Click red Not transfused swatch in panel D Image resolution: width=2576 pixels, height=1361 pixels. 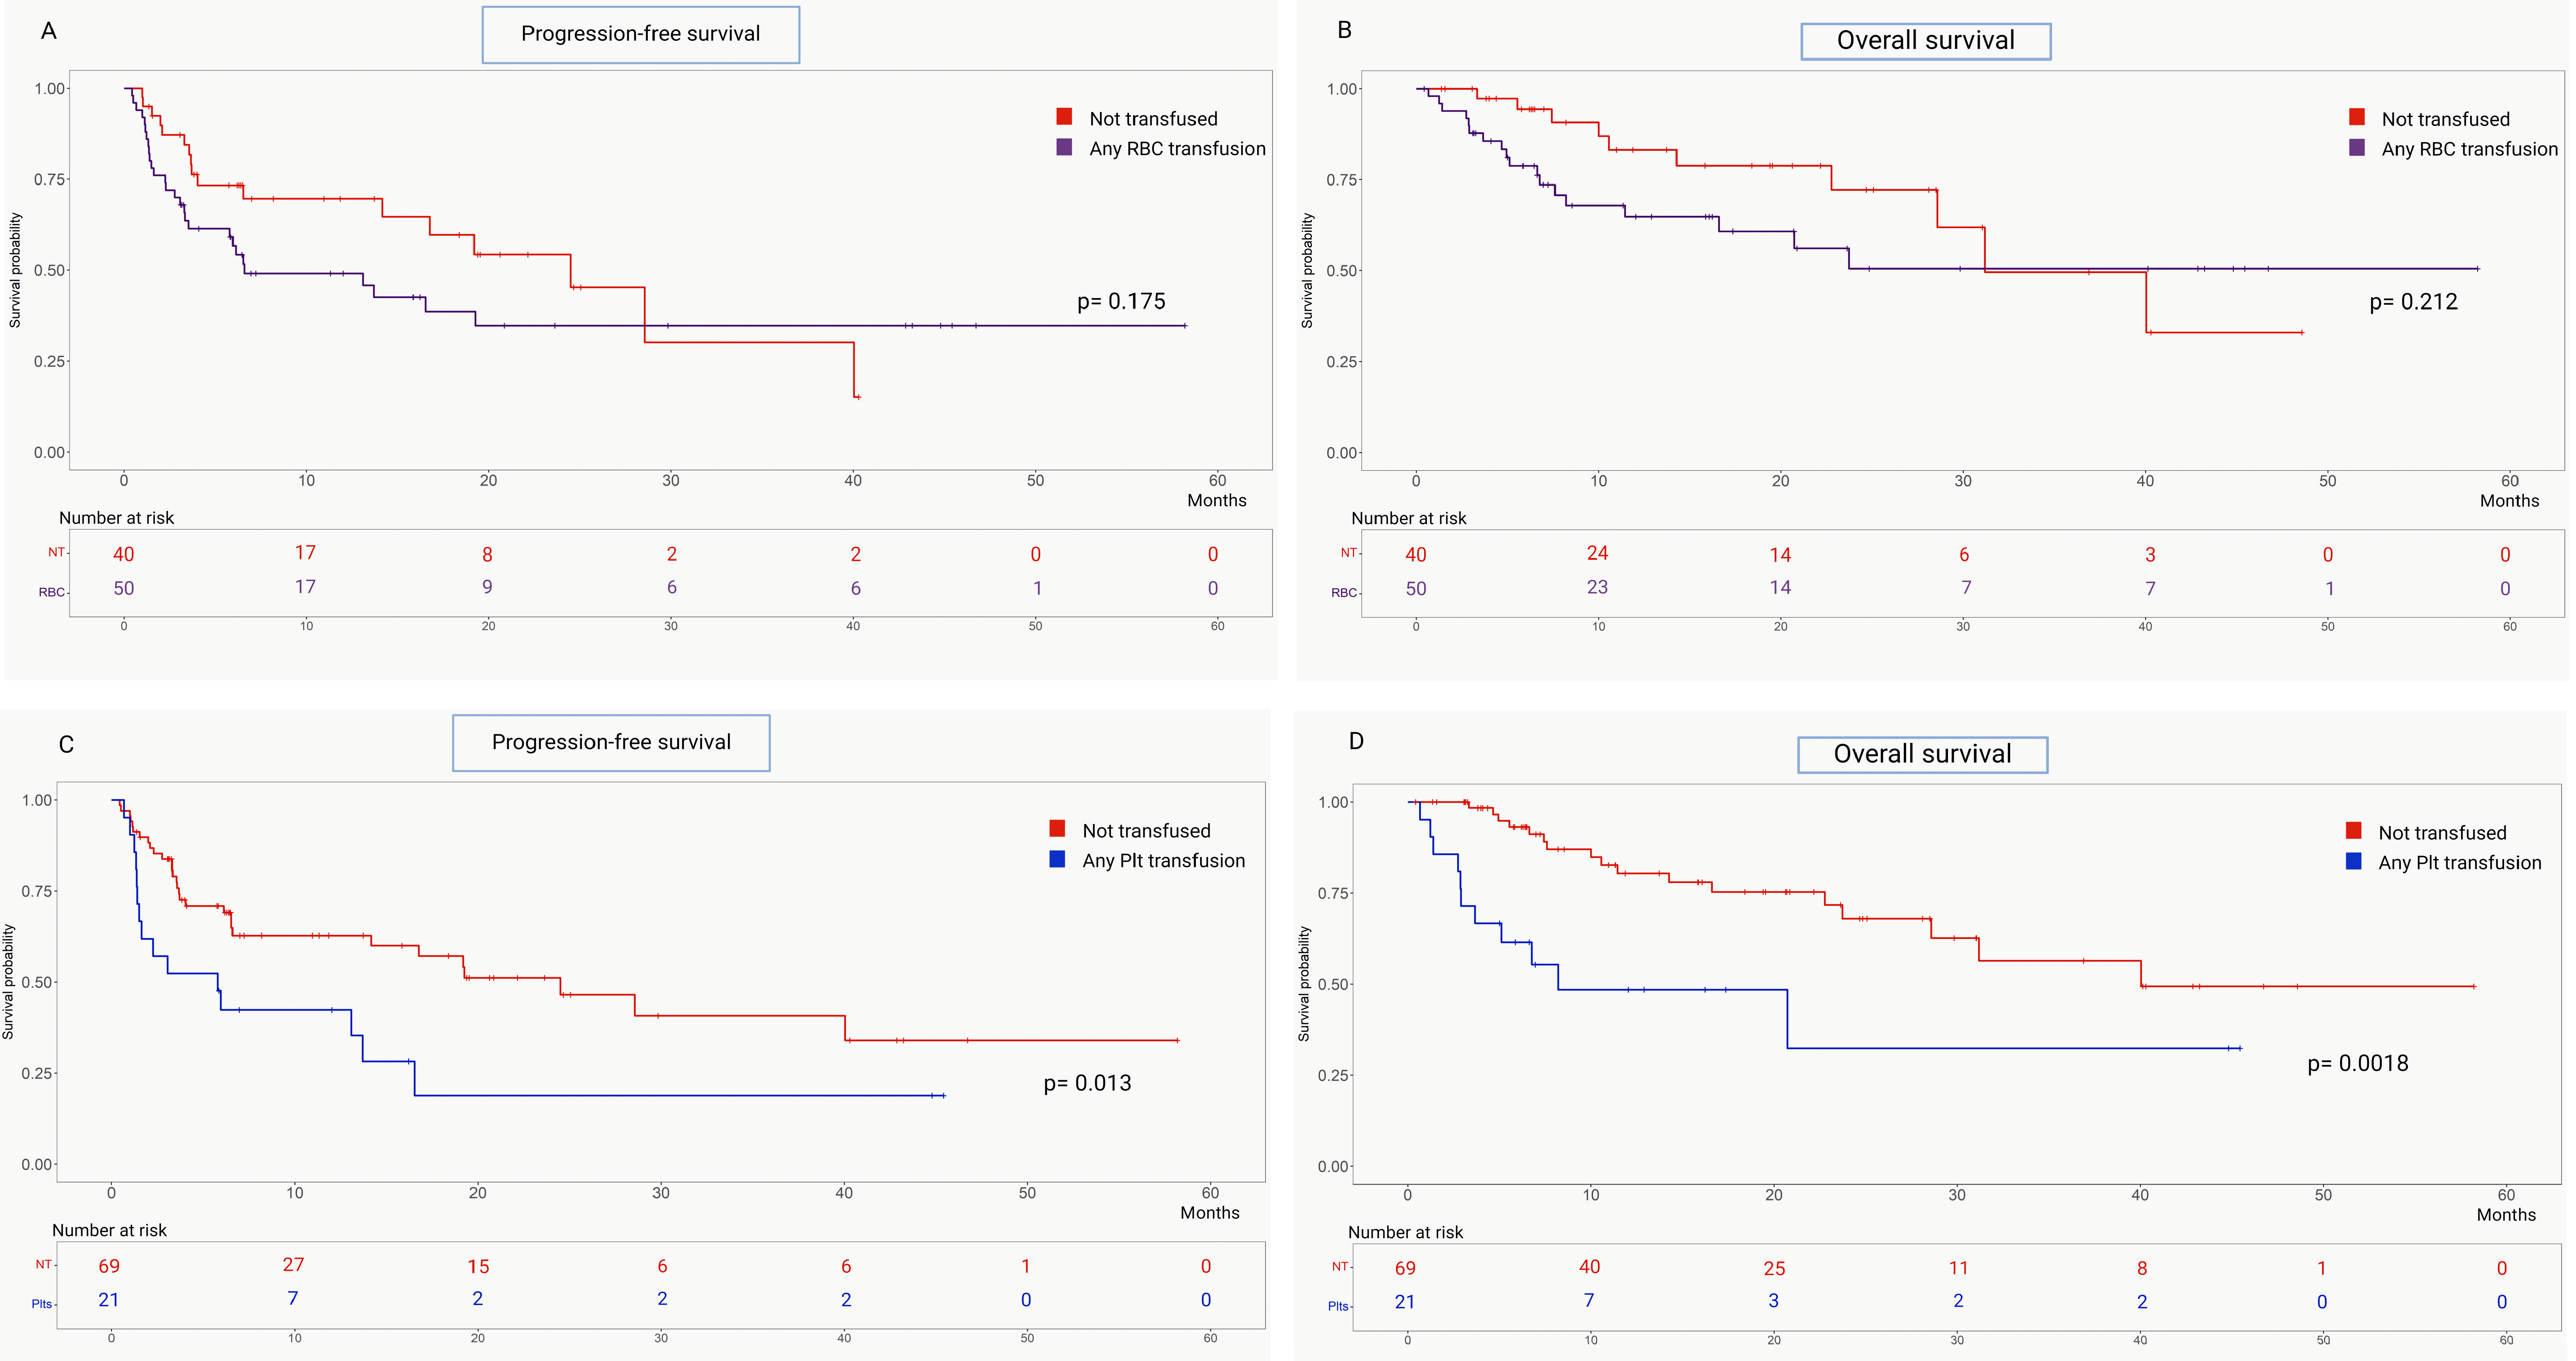coord(2354,831)
